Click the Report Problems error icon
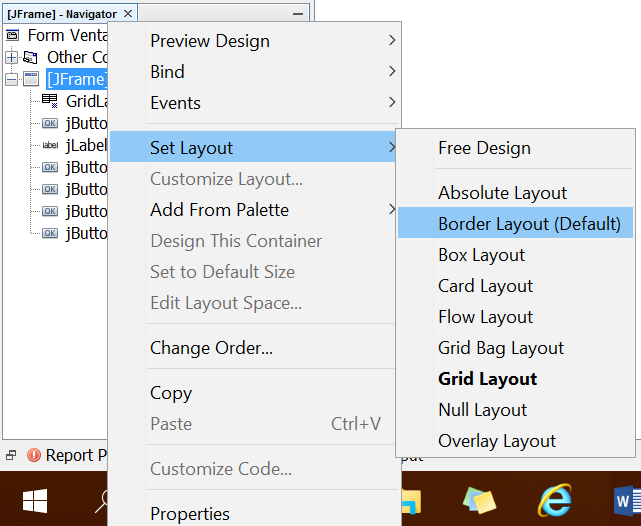The image size is (641, 526). tap(34, 455)
